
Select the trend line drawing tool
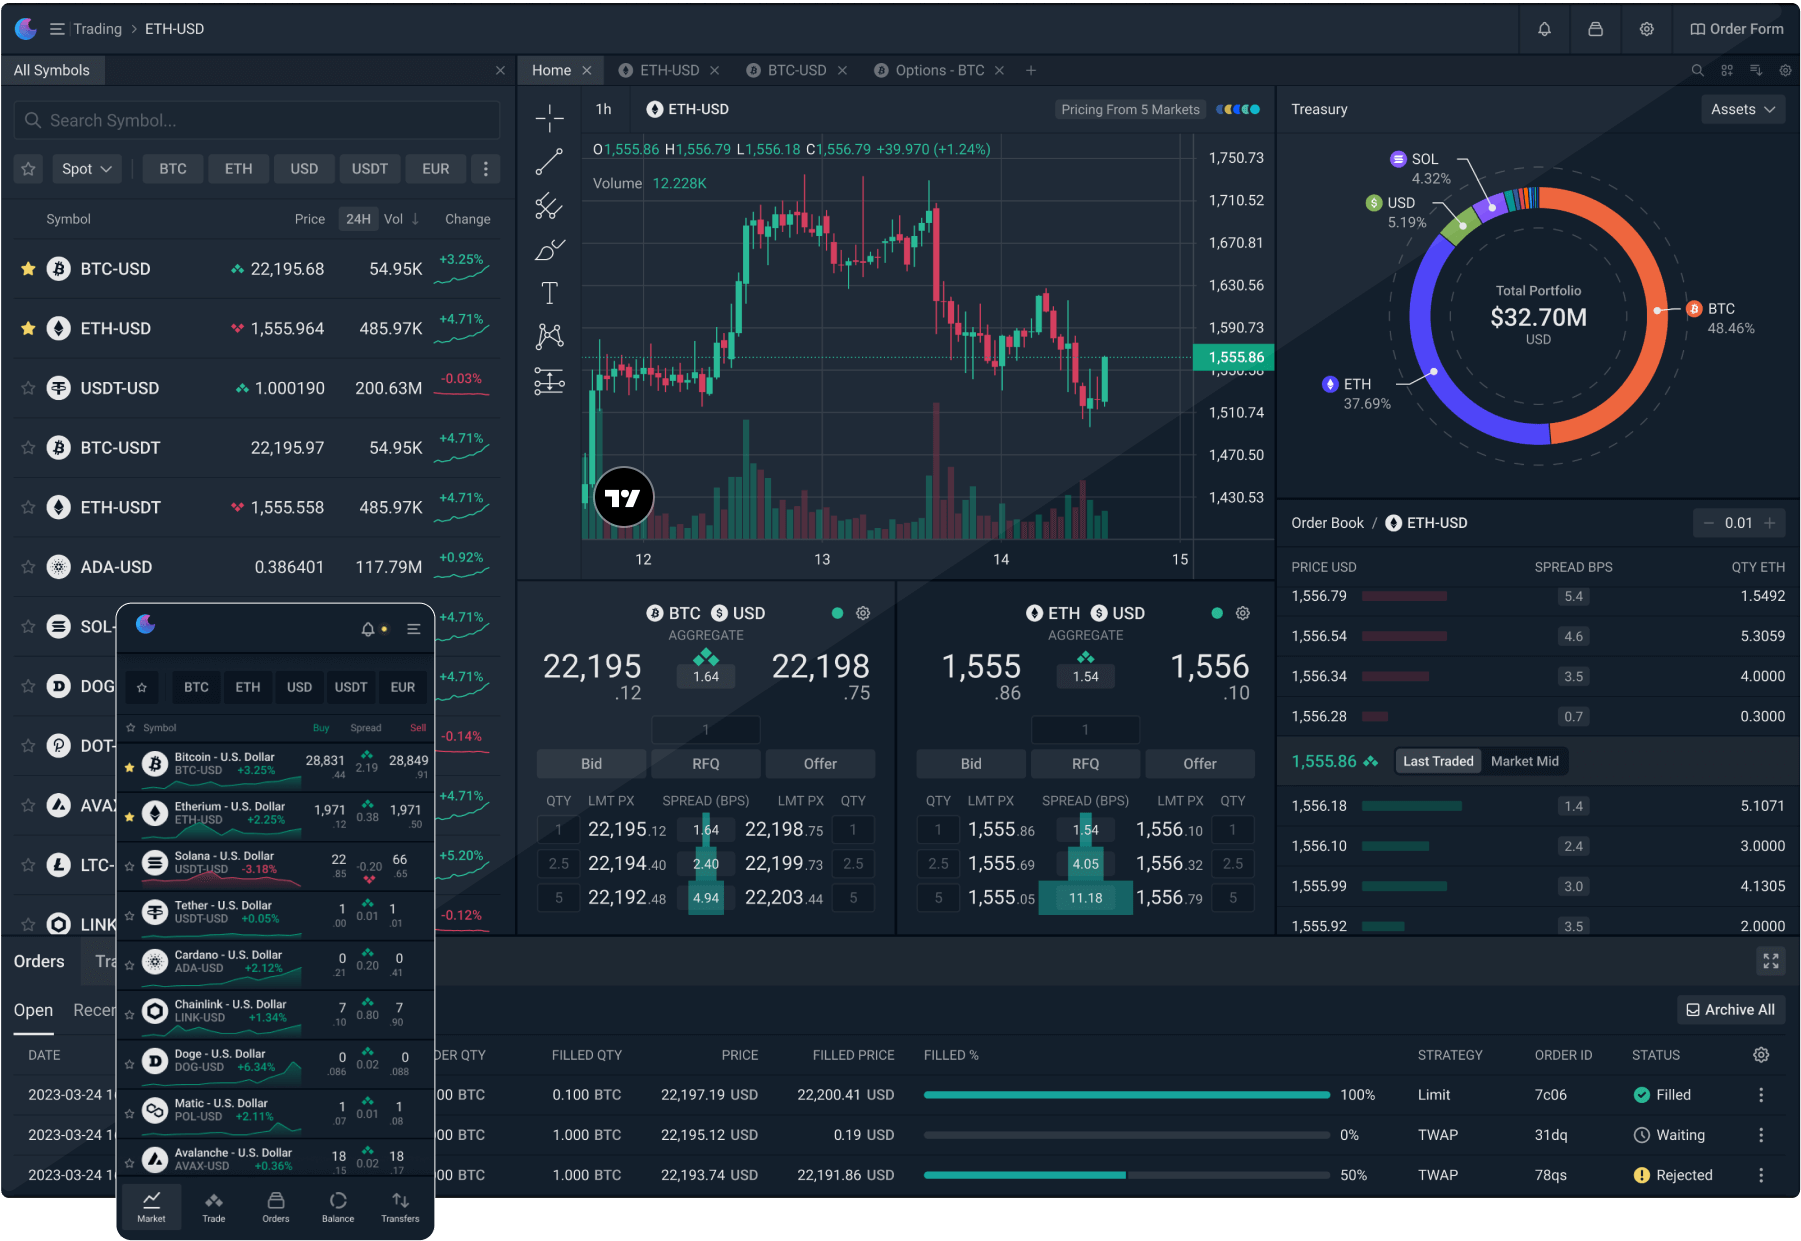(549, 160)
